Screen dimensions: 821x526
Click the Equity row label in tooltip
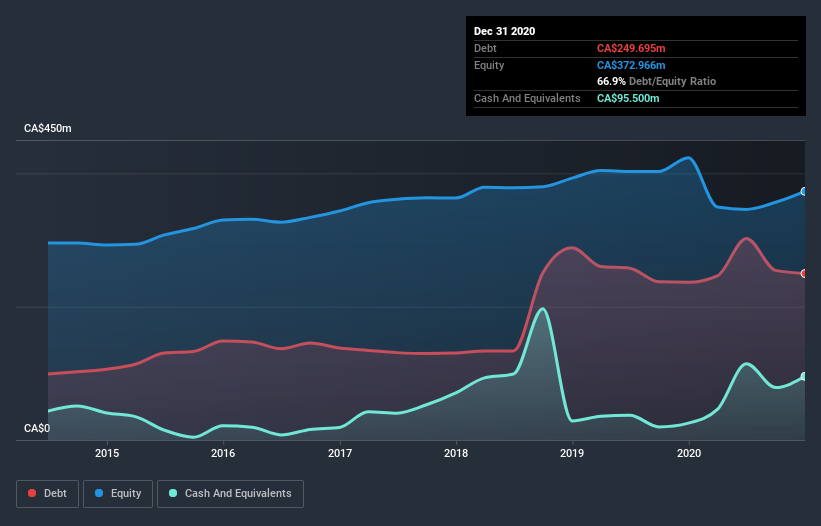[x=489, y=65]
